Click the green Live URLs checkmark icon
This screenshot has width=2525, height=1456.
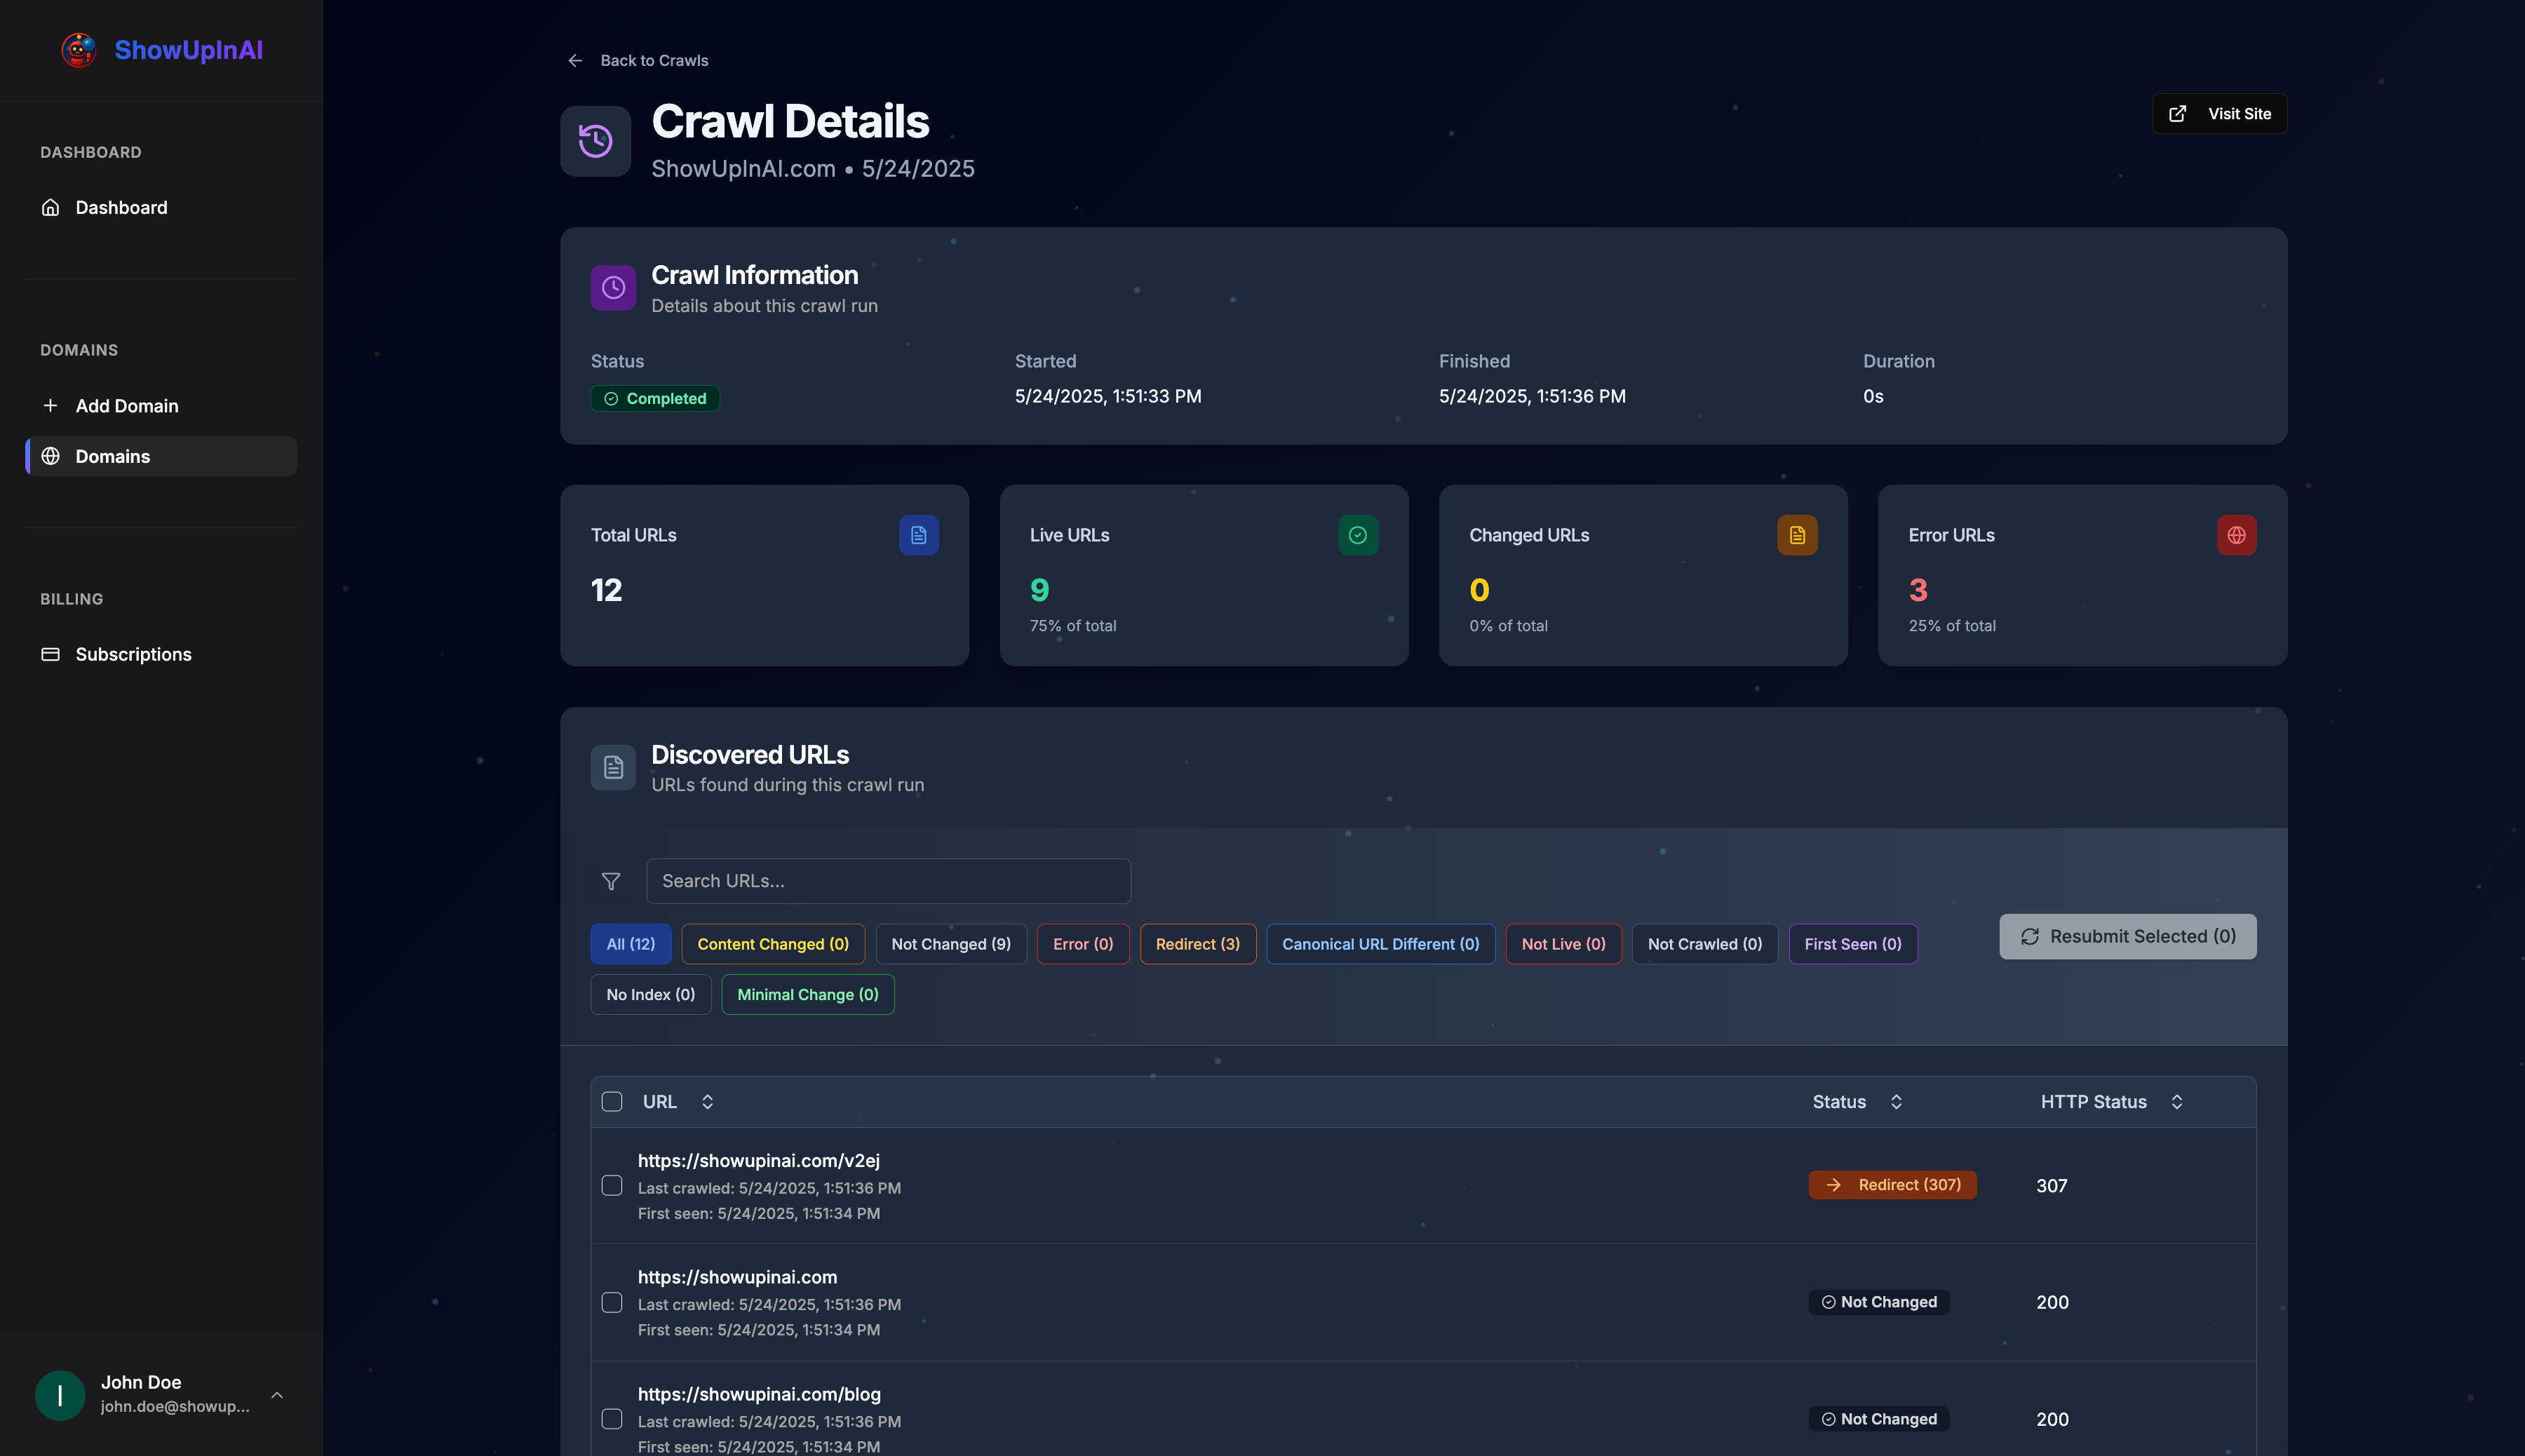[1357, 535]
